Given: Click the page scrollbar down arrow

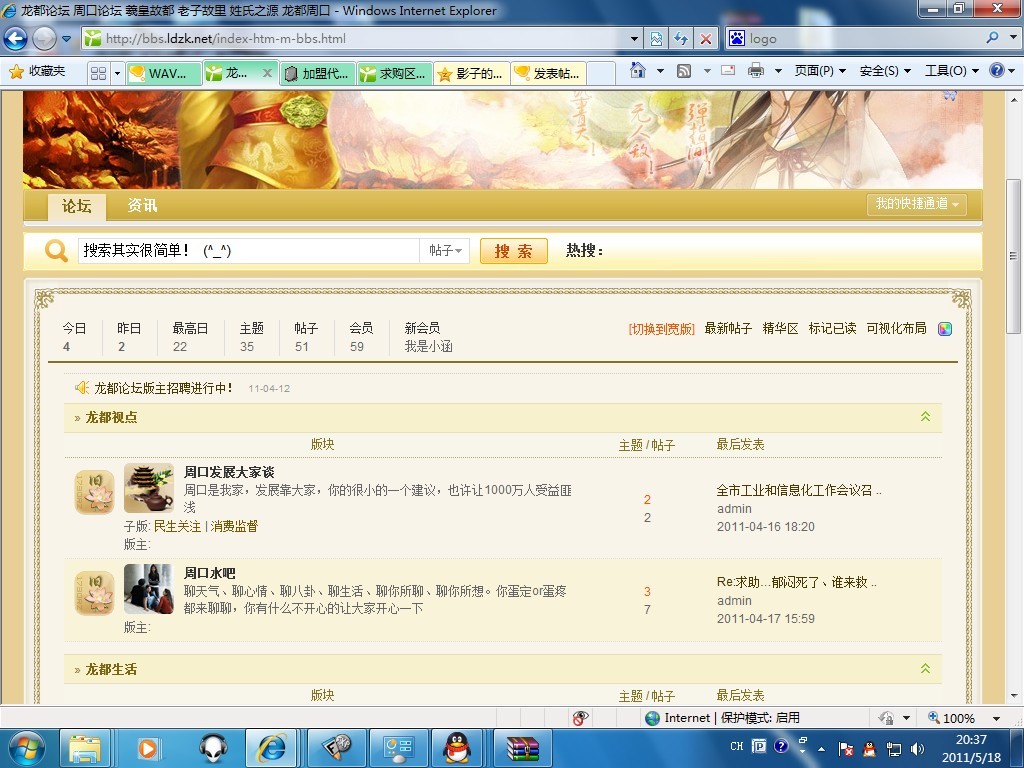Looking at the screenshot, I should point(1014,696).
